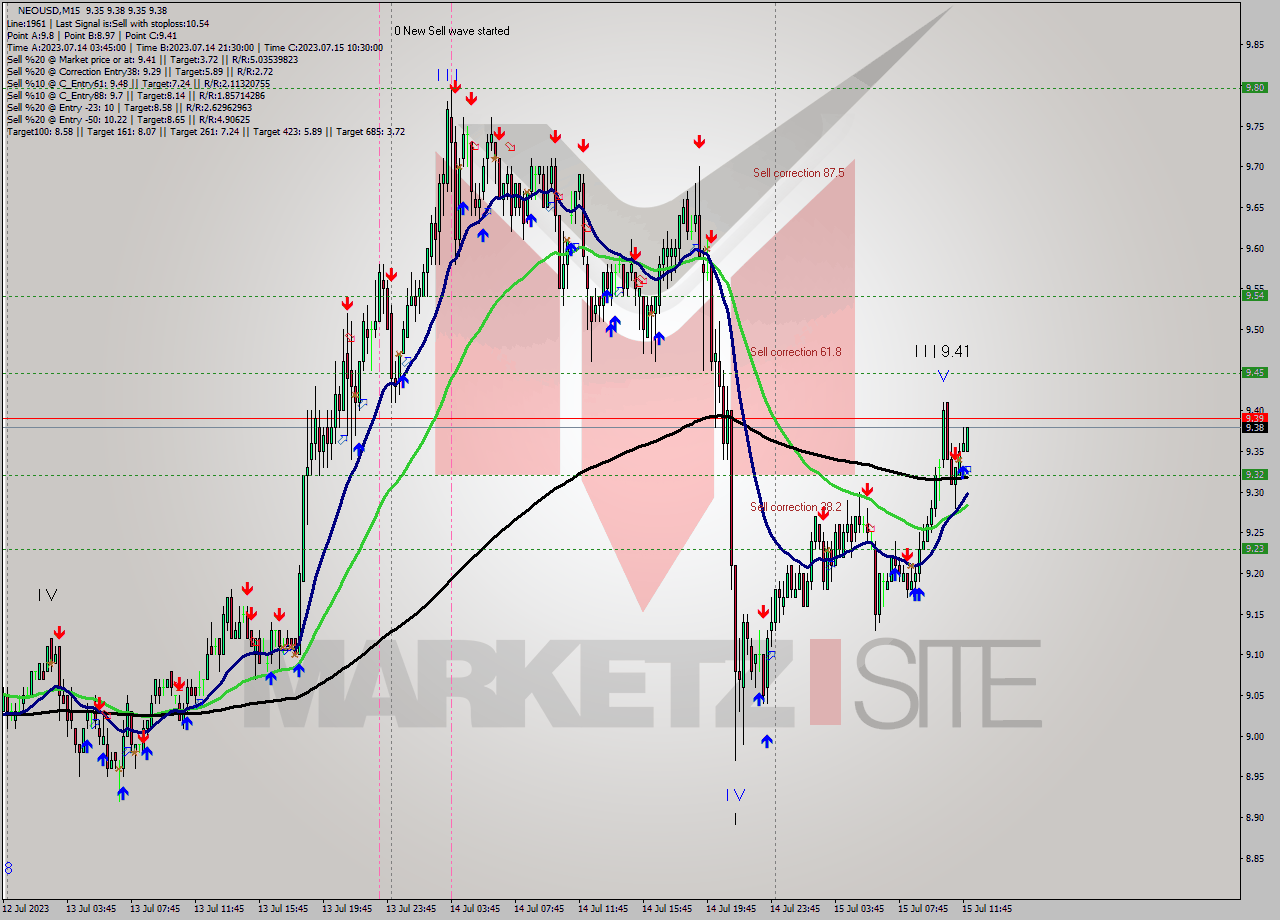Click the '13 Jul 23:45' time axis label
The height and width of the screenshot is (920, 1280).
click(x=411, y=909)
